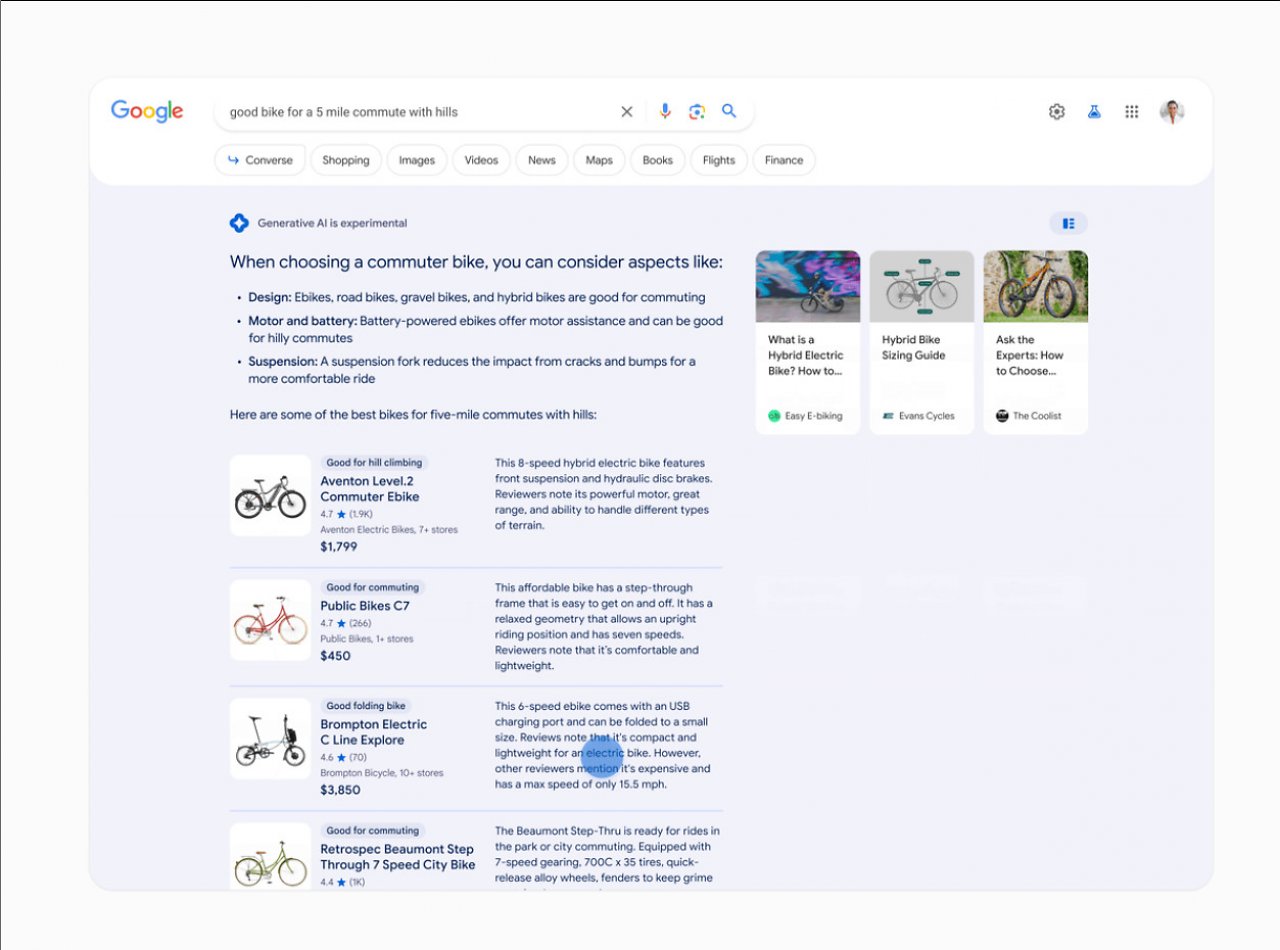Click the Google logo
This screenshot has width=1280, height=950.
pos(147,111)
